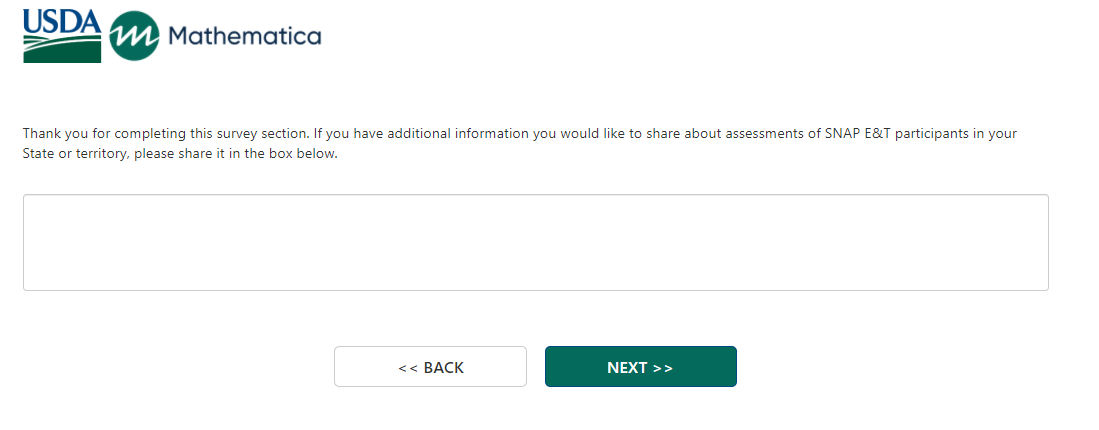
Task: Go to the next survey page
Action: click(640, 367)
